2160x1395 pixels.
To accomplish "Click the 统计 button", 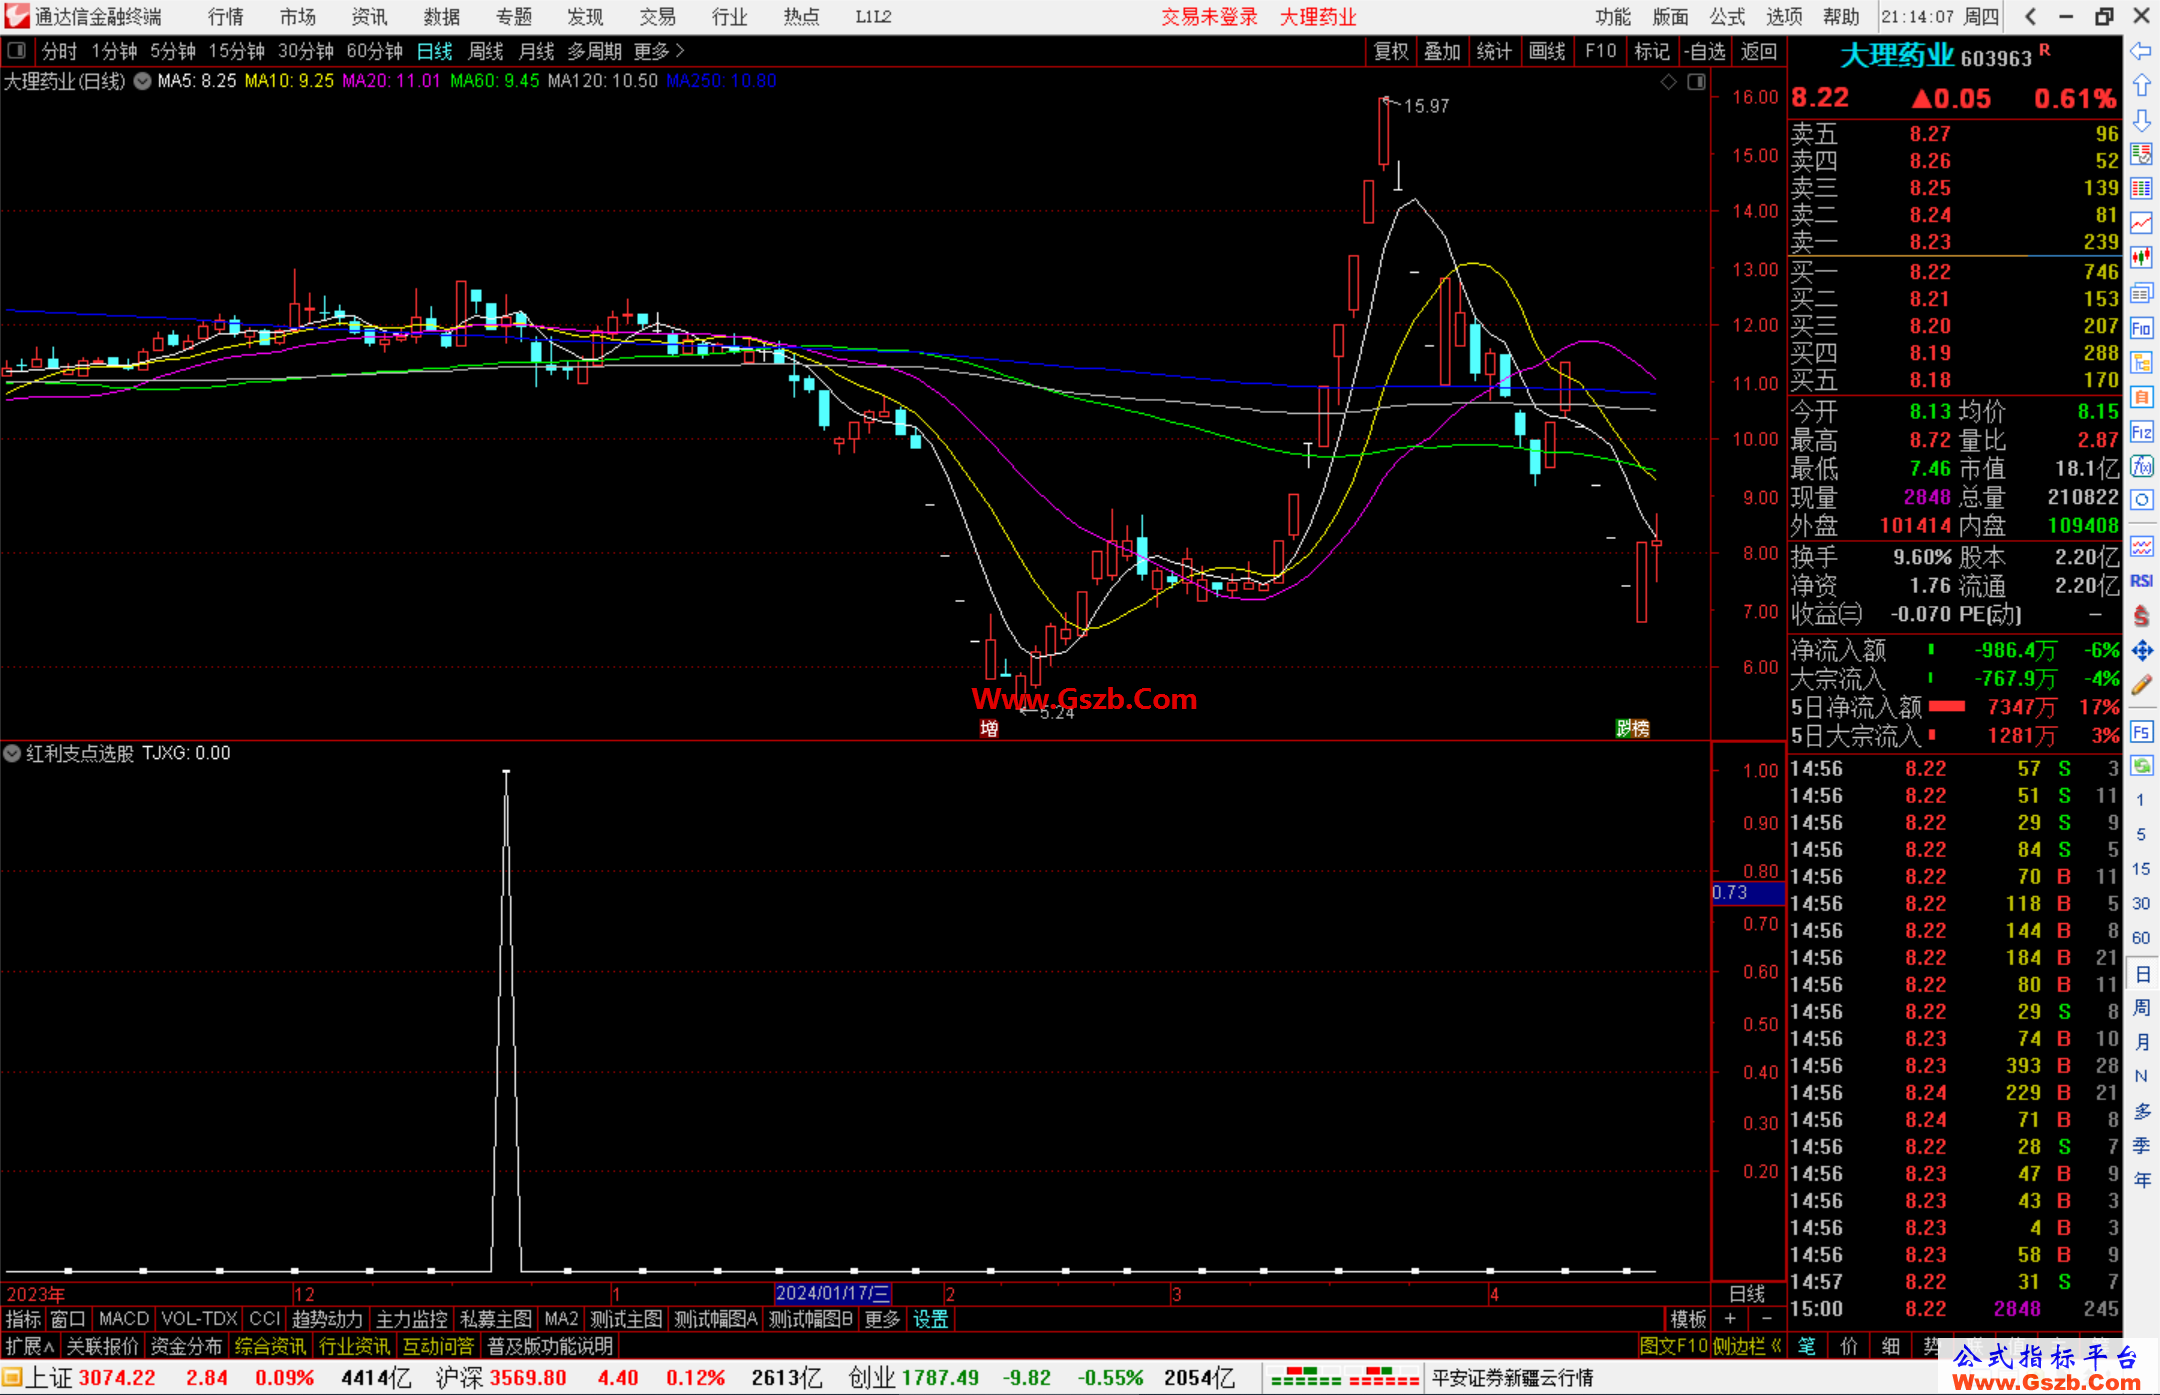I will pyautogui.click(x=1495, y=51).
